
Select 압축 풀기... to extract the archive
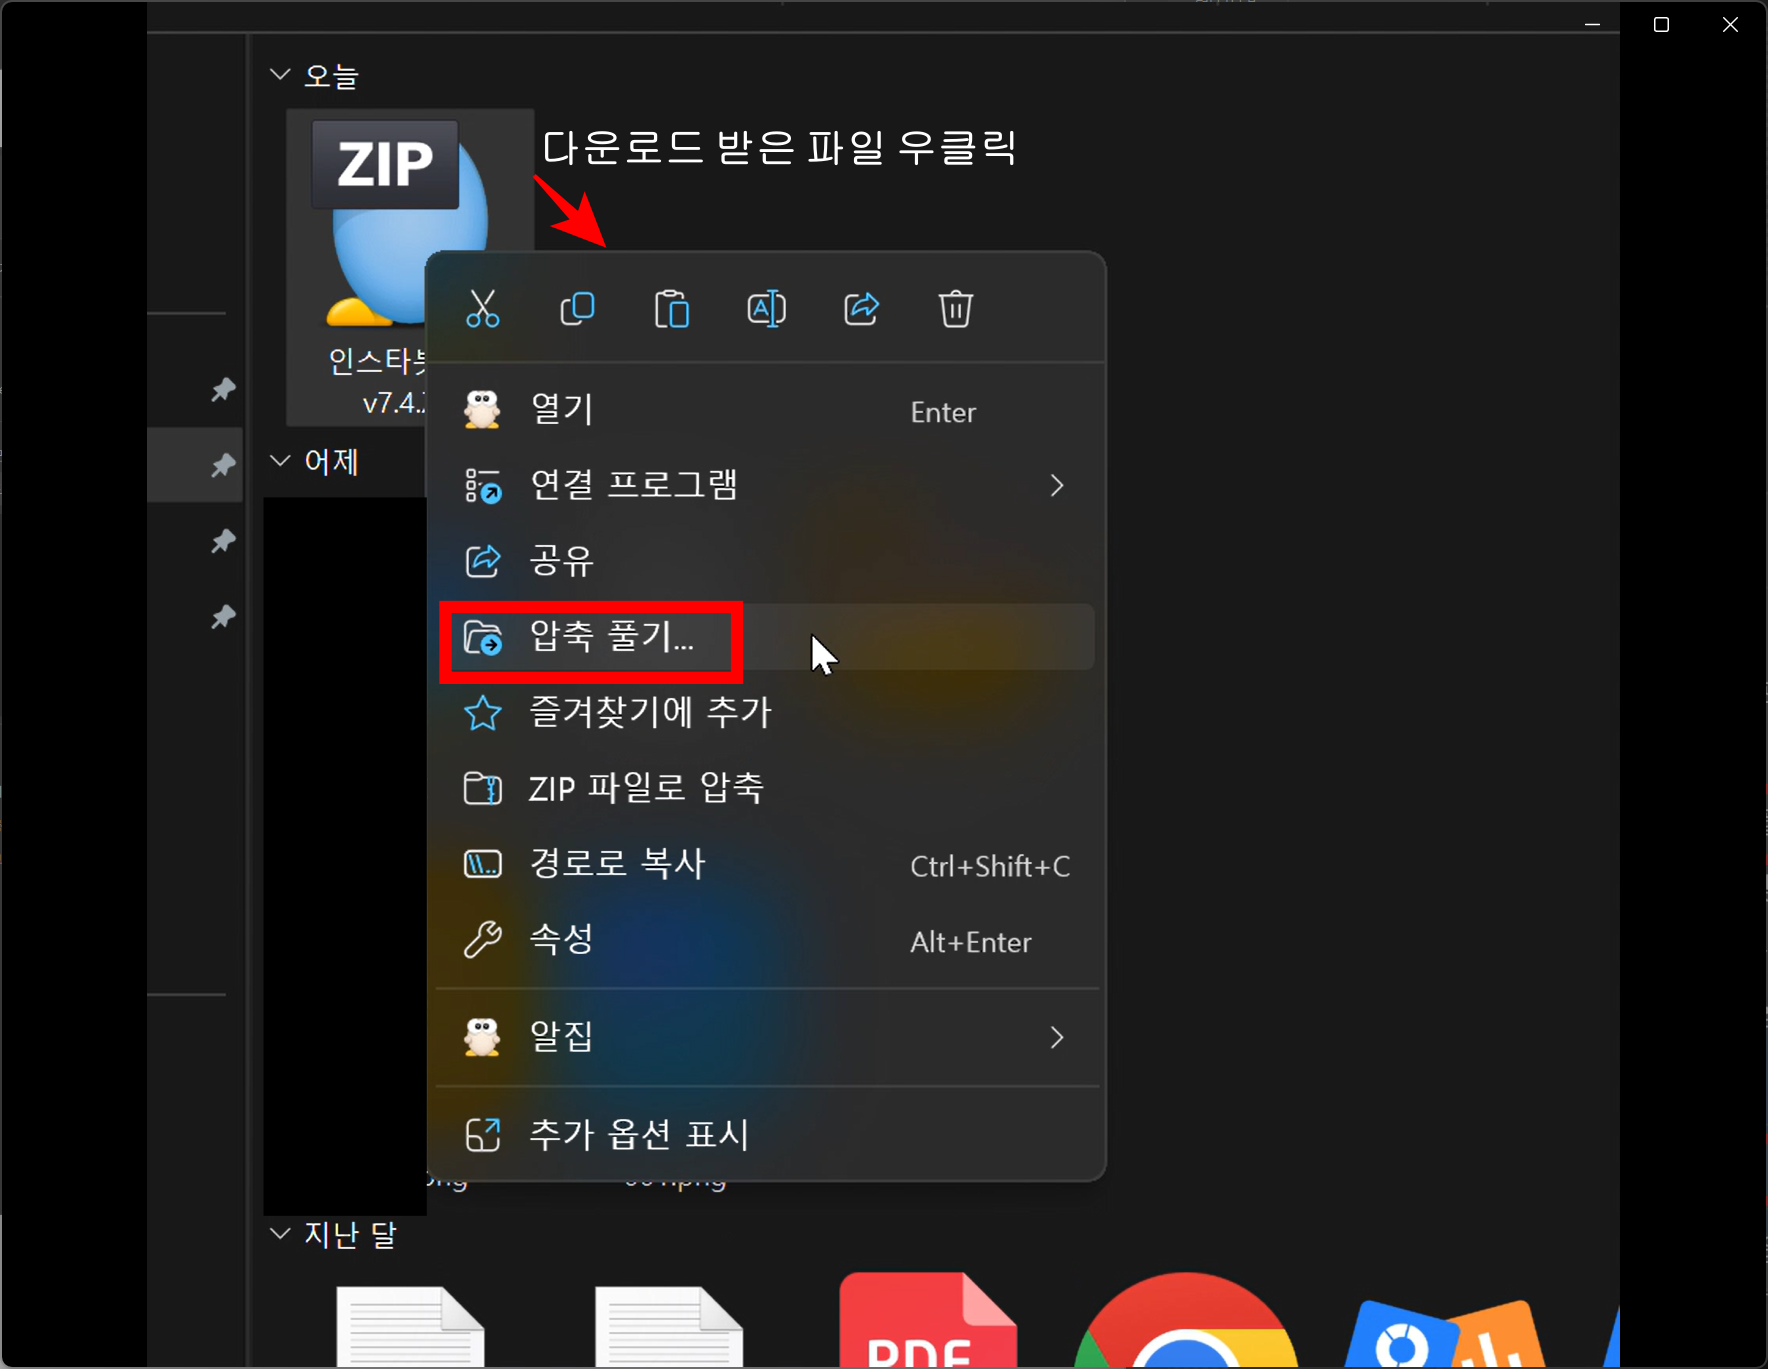(x=766, y=637)
